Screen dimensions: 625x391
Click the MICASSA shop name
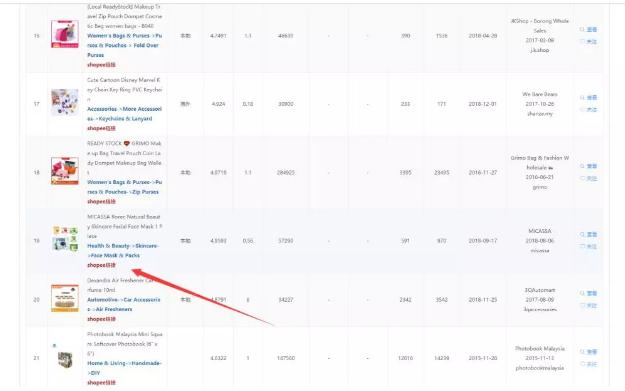[540, 231]
